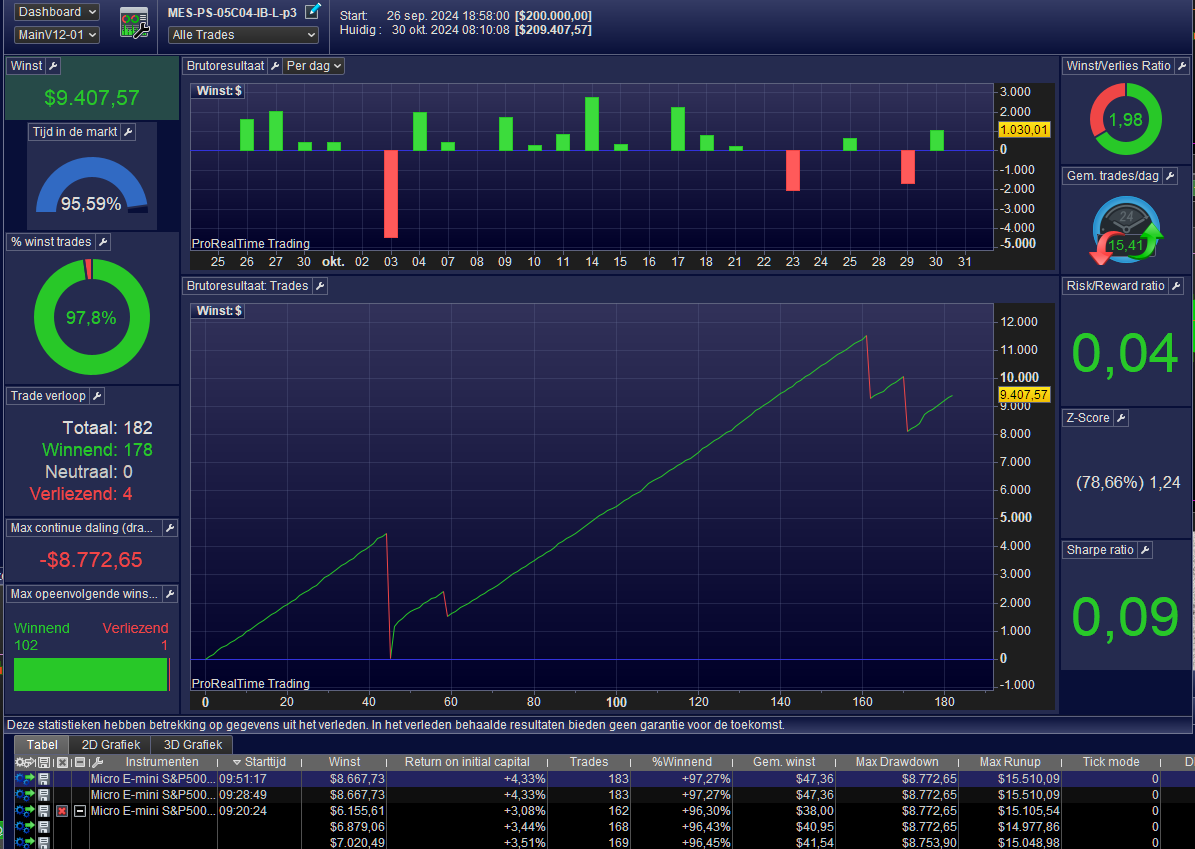The height and width of the screenshot is (849, 1195).
Task: Open the Trade verloop wrench settings
Action: tap(97, 396)
